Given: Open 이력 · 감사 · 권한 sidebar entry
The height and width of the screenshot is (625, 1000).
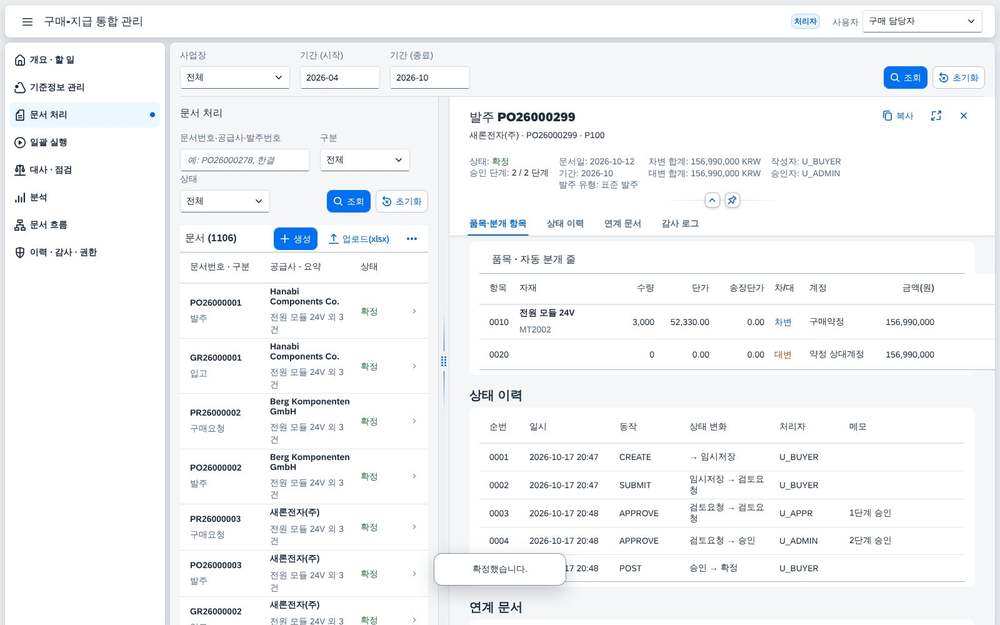Looking at the screenshot, I should 85,252.
